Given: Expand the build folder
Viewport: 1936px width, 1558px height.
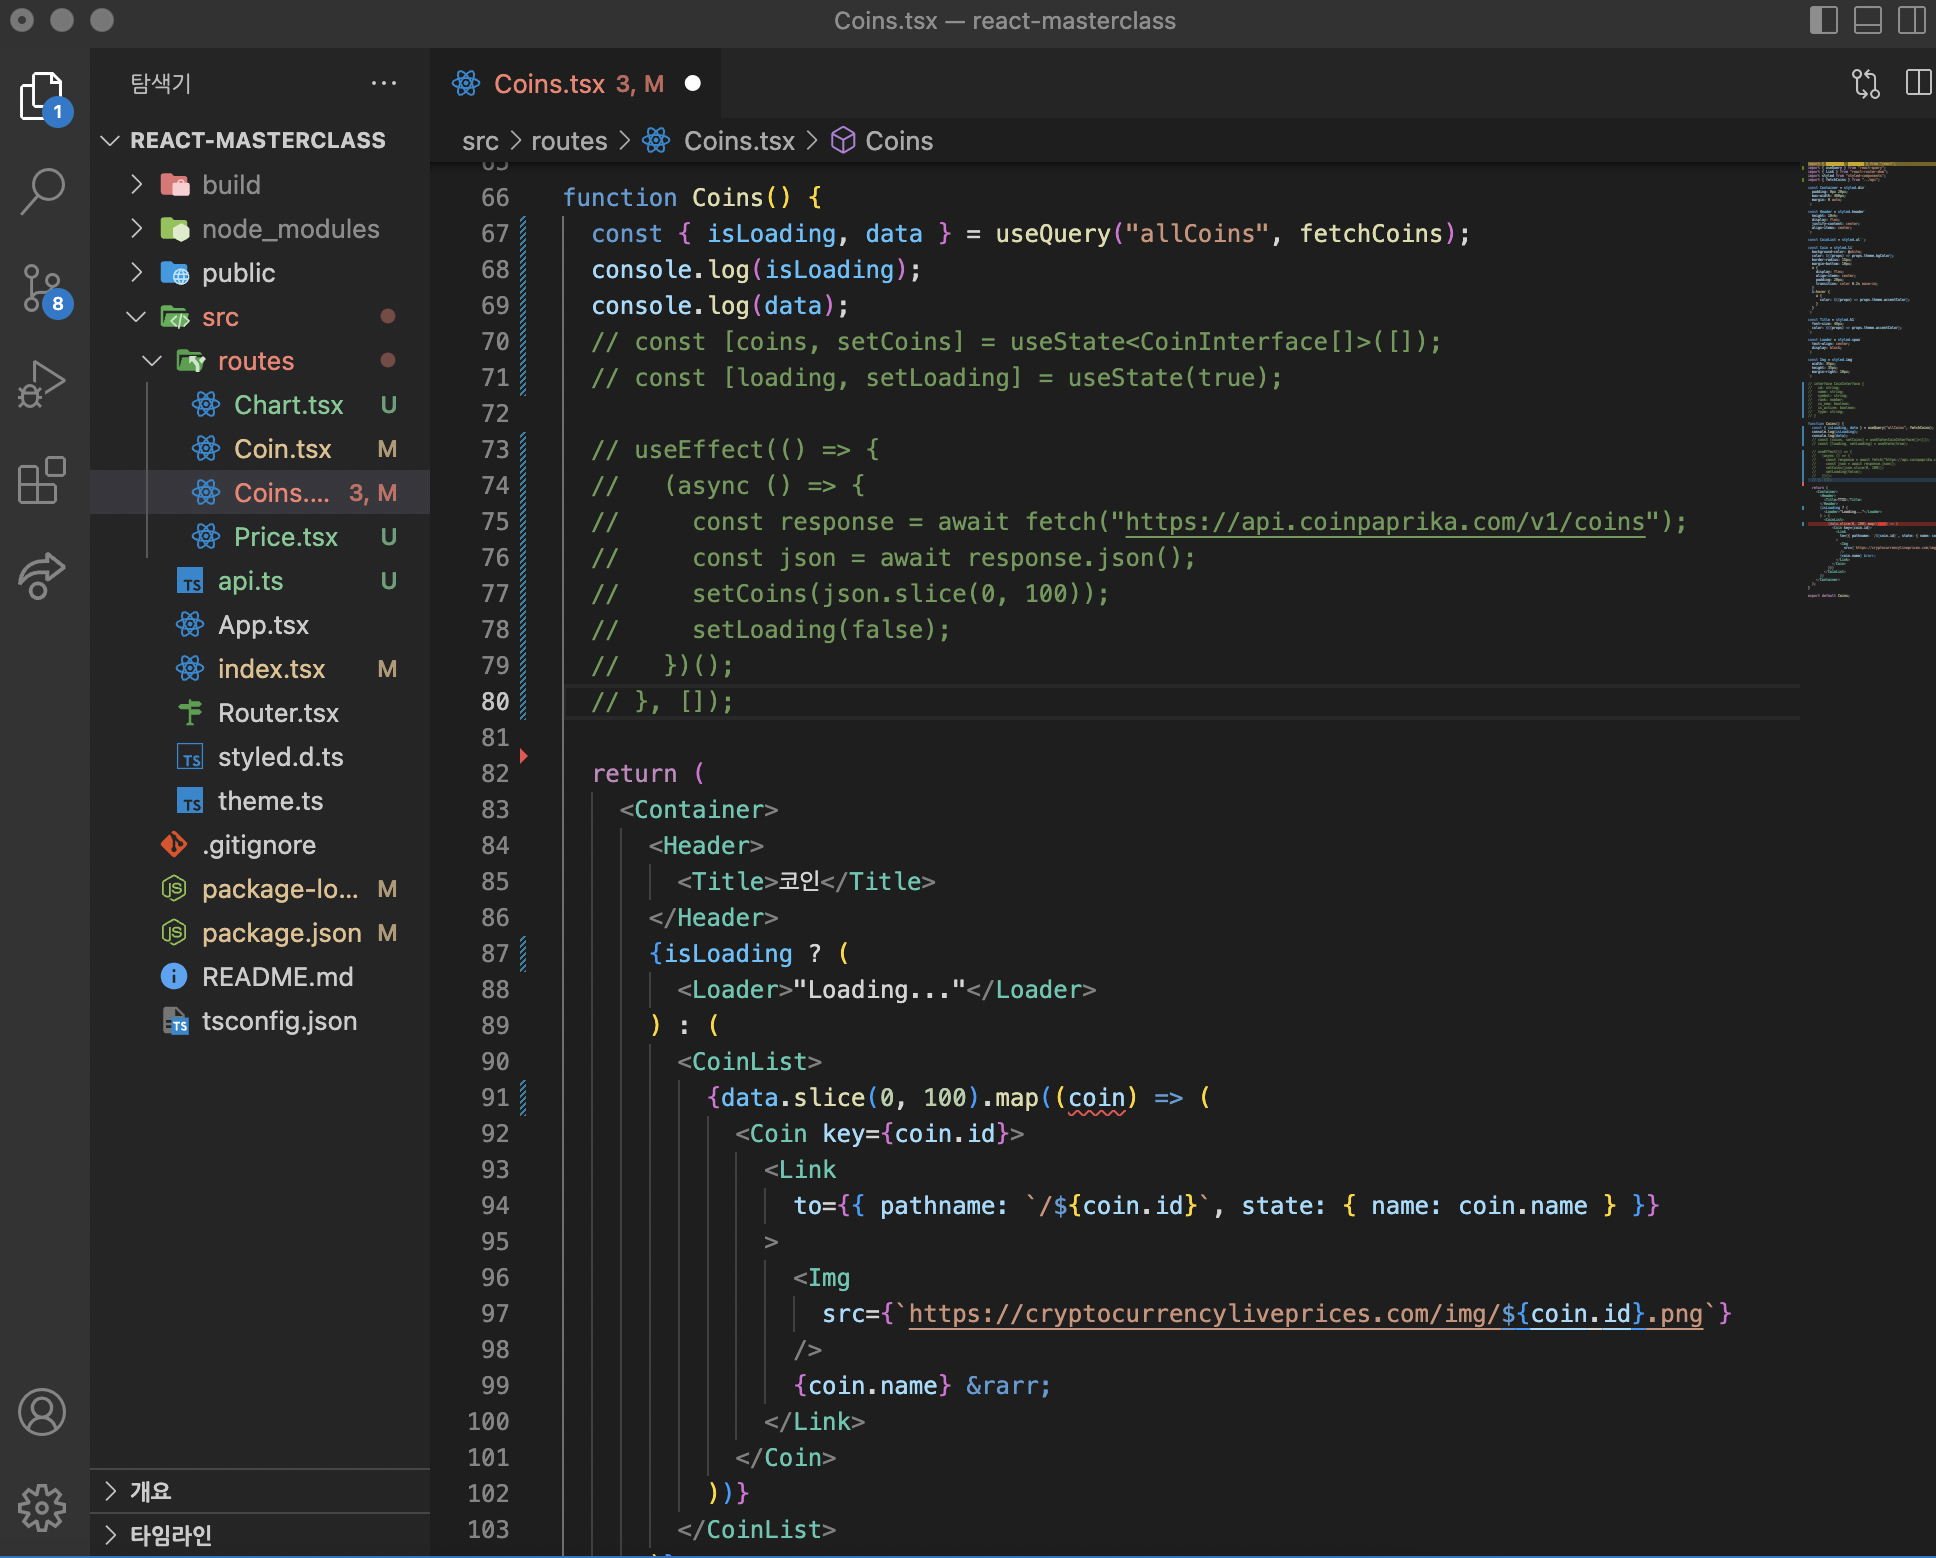Looking at the screenshot, I should pyautogui.click(x=231, y=185).
